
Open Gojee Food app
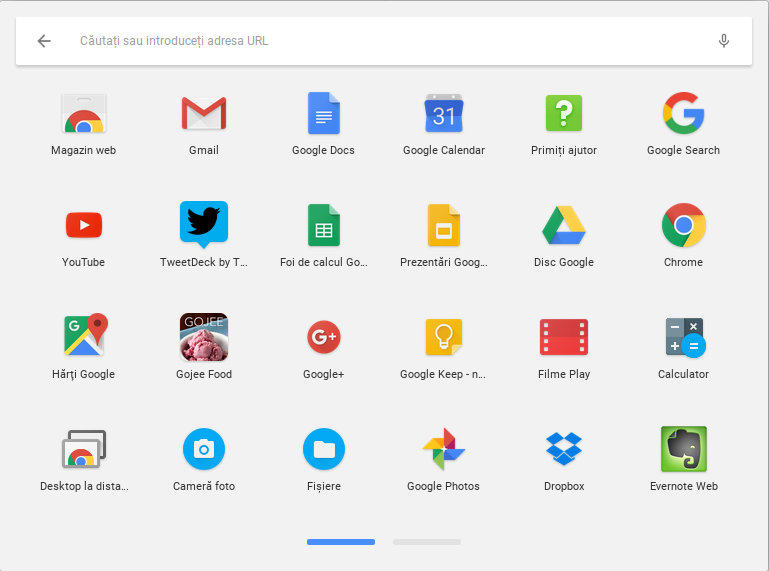click(204, 337)
